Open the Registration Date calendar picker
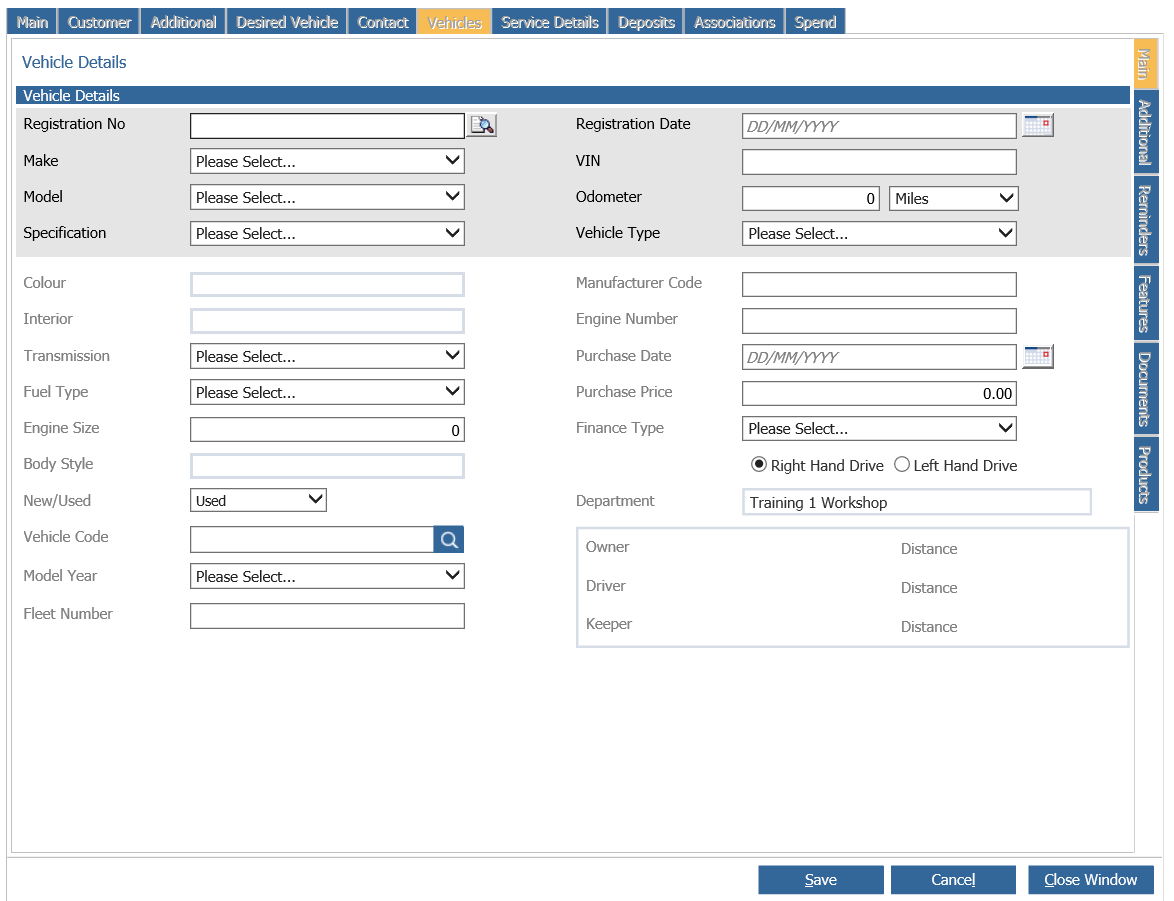 1038,125
